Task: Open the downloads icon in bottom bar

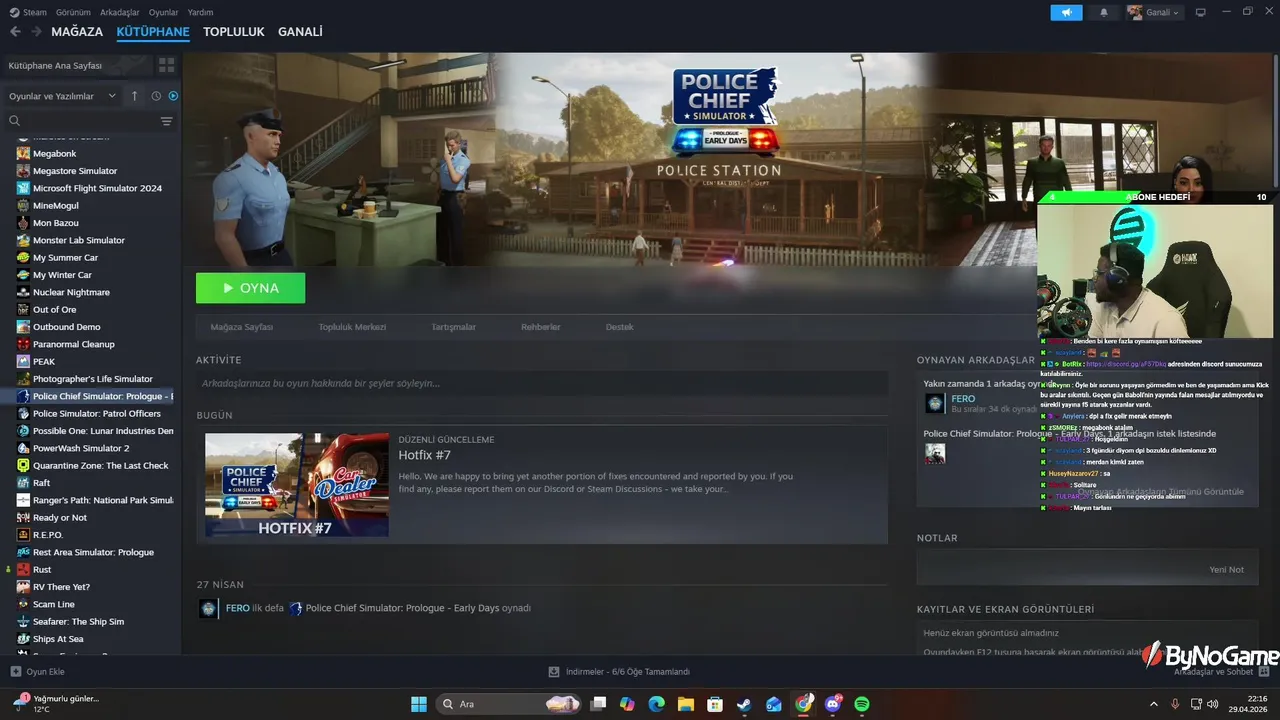Action: (554, 672)
